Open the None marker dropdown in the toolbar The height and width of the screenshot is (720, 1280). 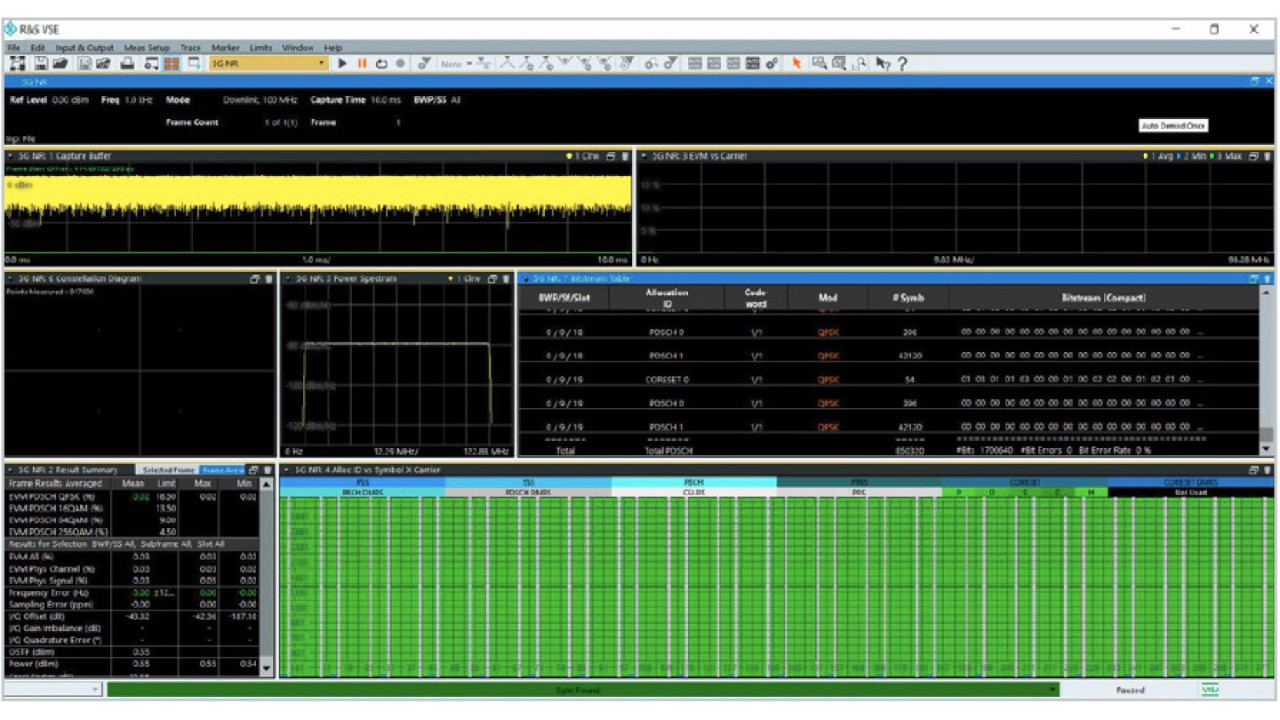click(456, 64)
